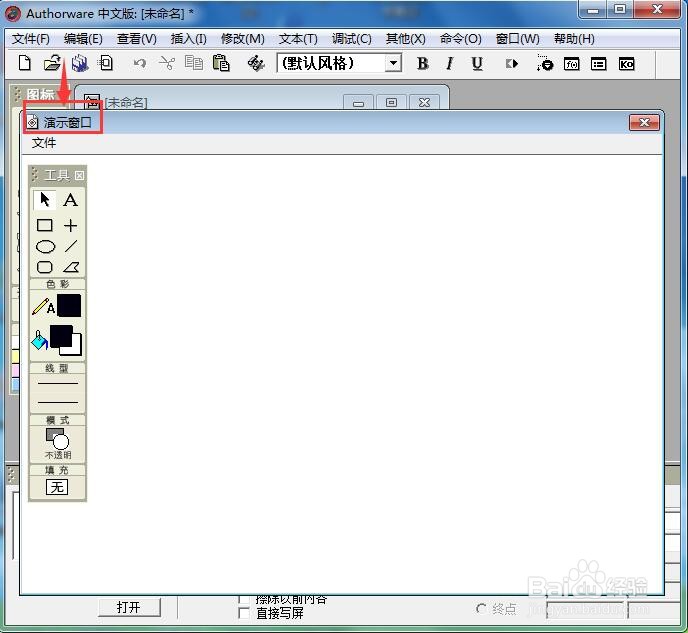
Task: Open the Control Panel icon in toolbar
Action: [x=545, y=64]
